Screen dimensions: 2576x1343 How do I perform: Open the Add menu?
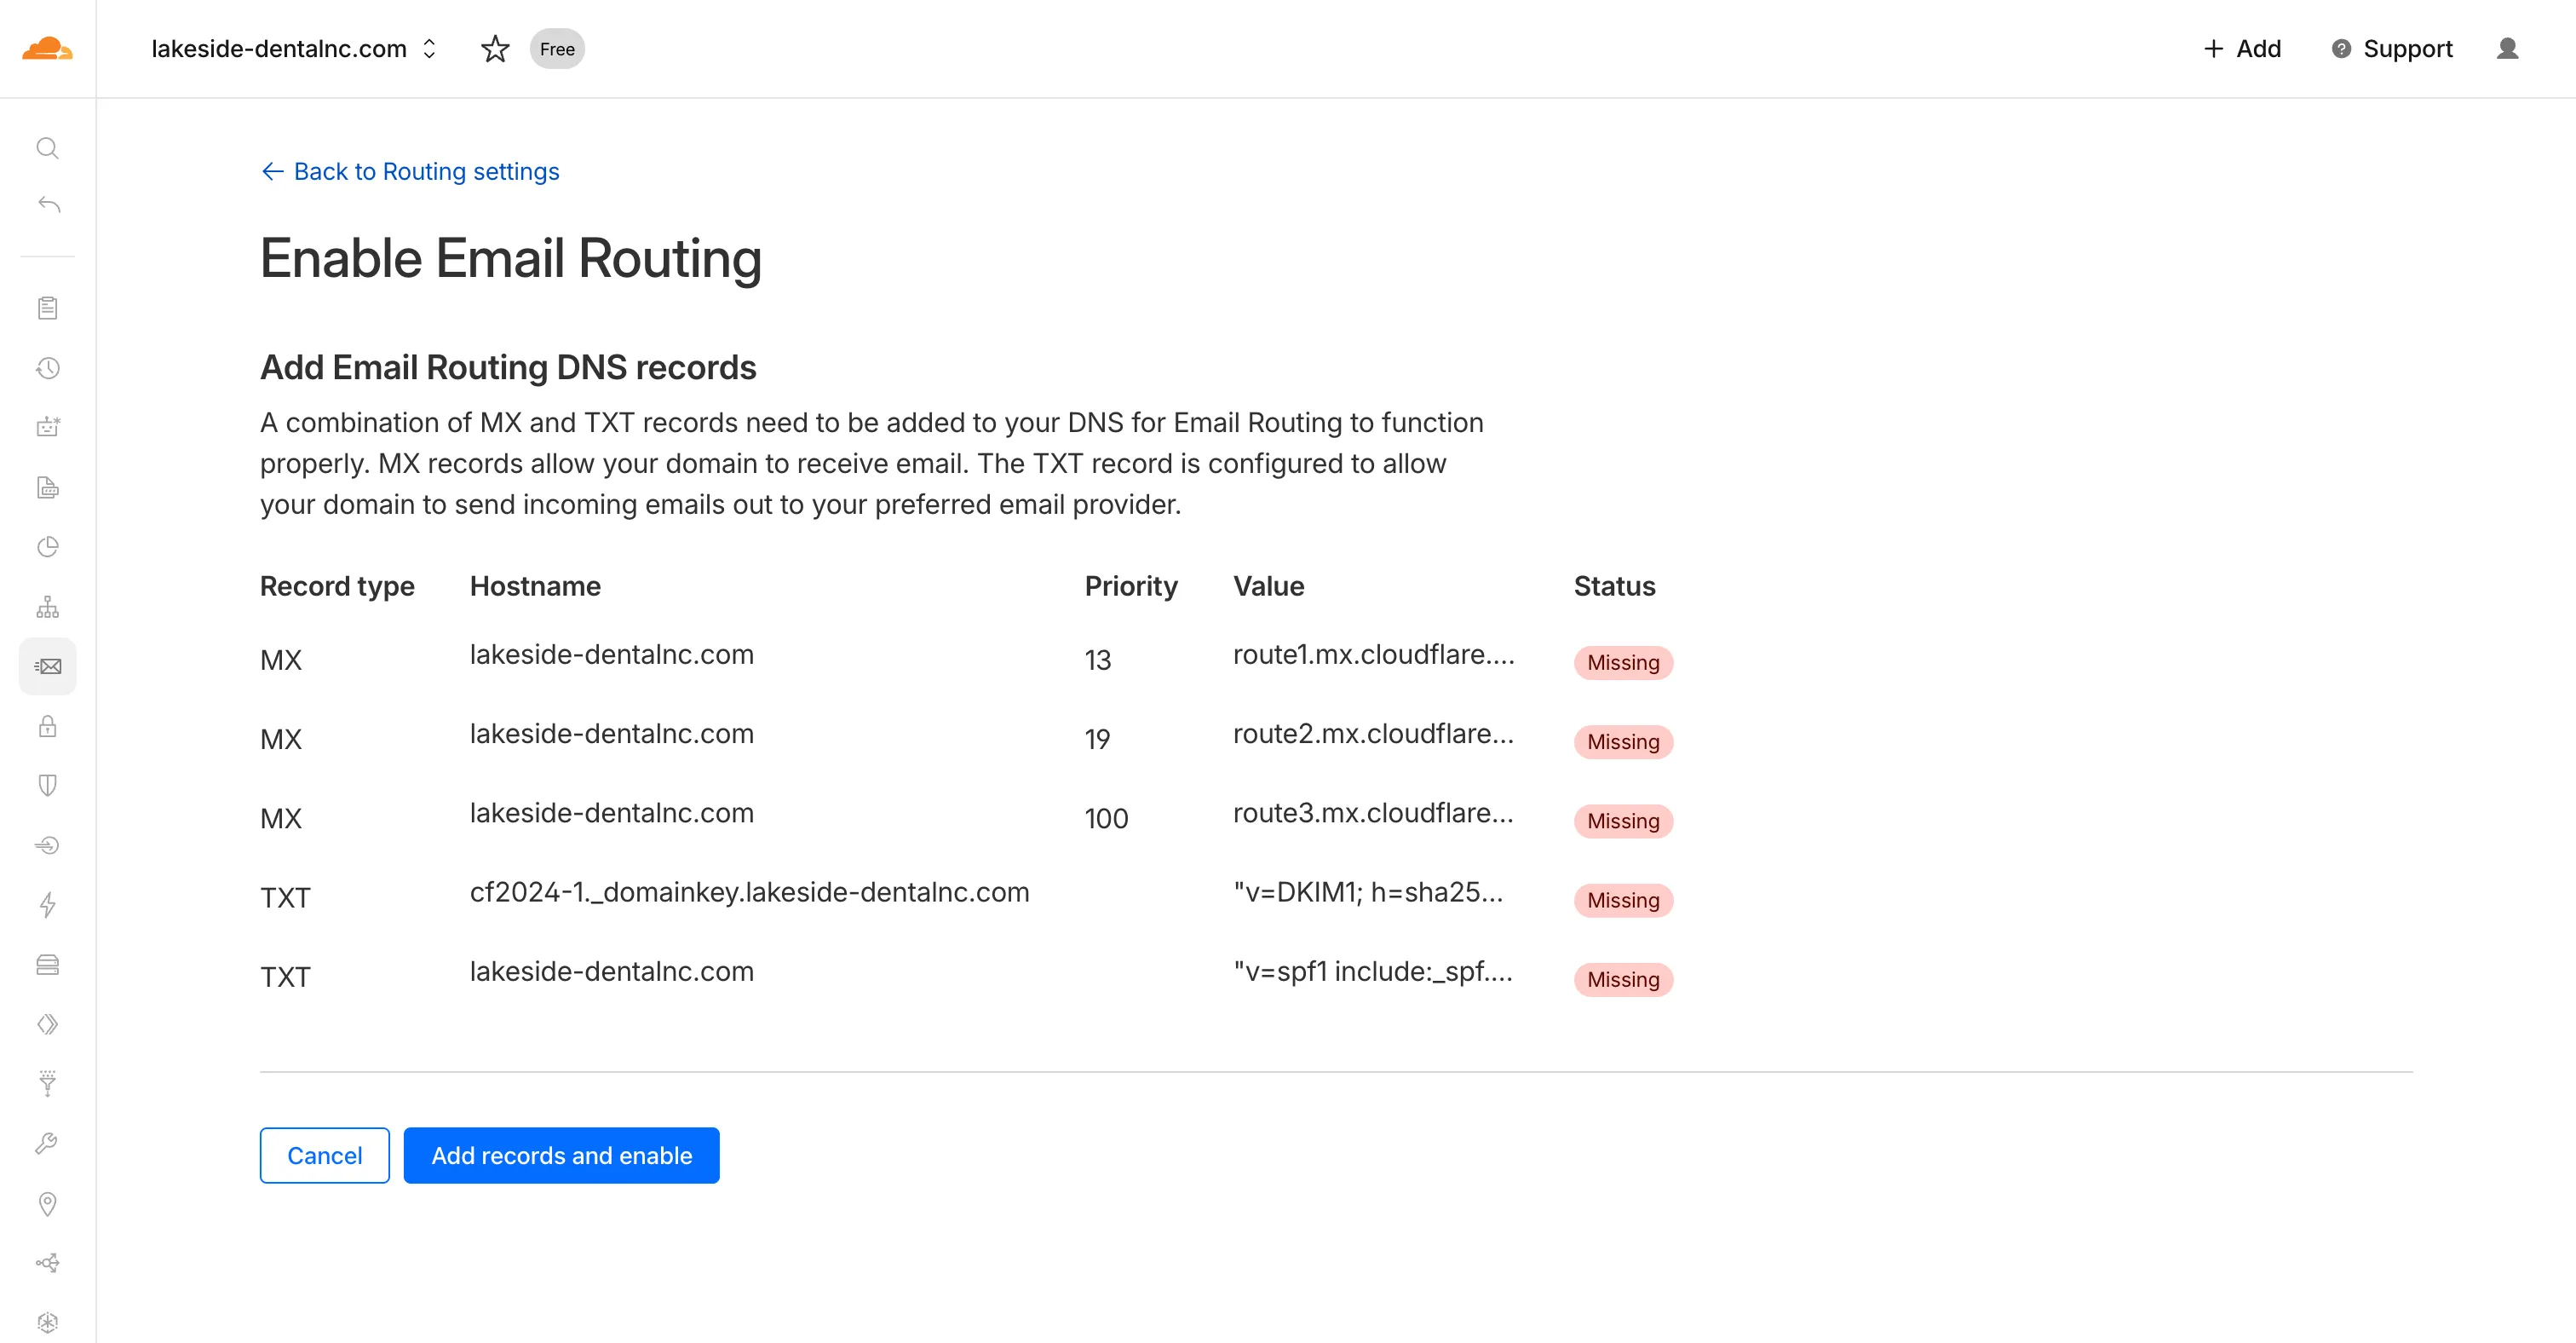coord(2242,49)
